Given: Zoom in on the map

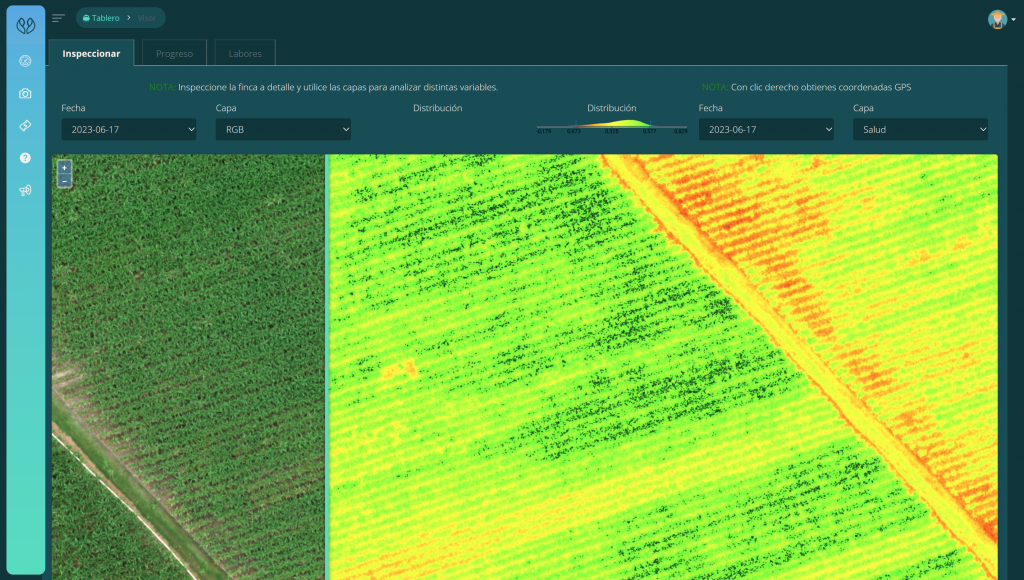Looking at the screenshot, I should click(64, 167).
